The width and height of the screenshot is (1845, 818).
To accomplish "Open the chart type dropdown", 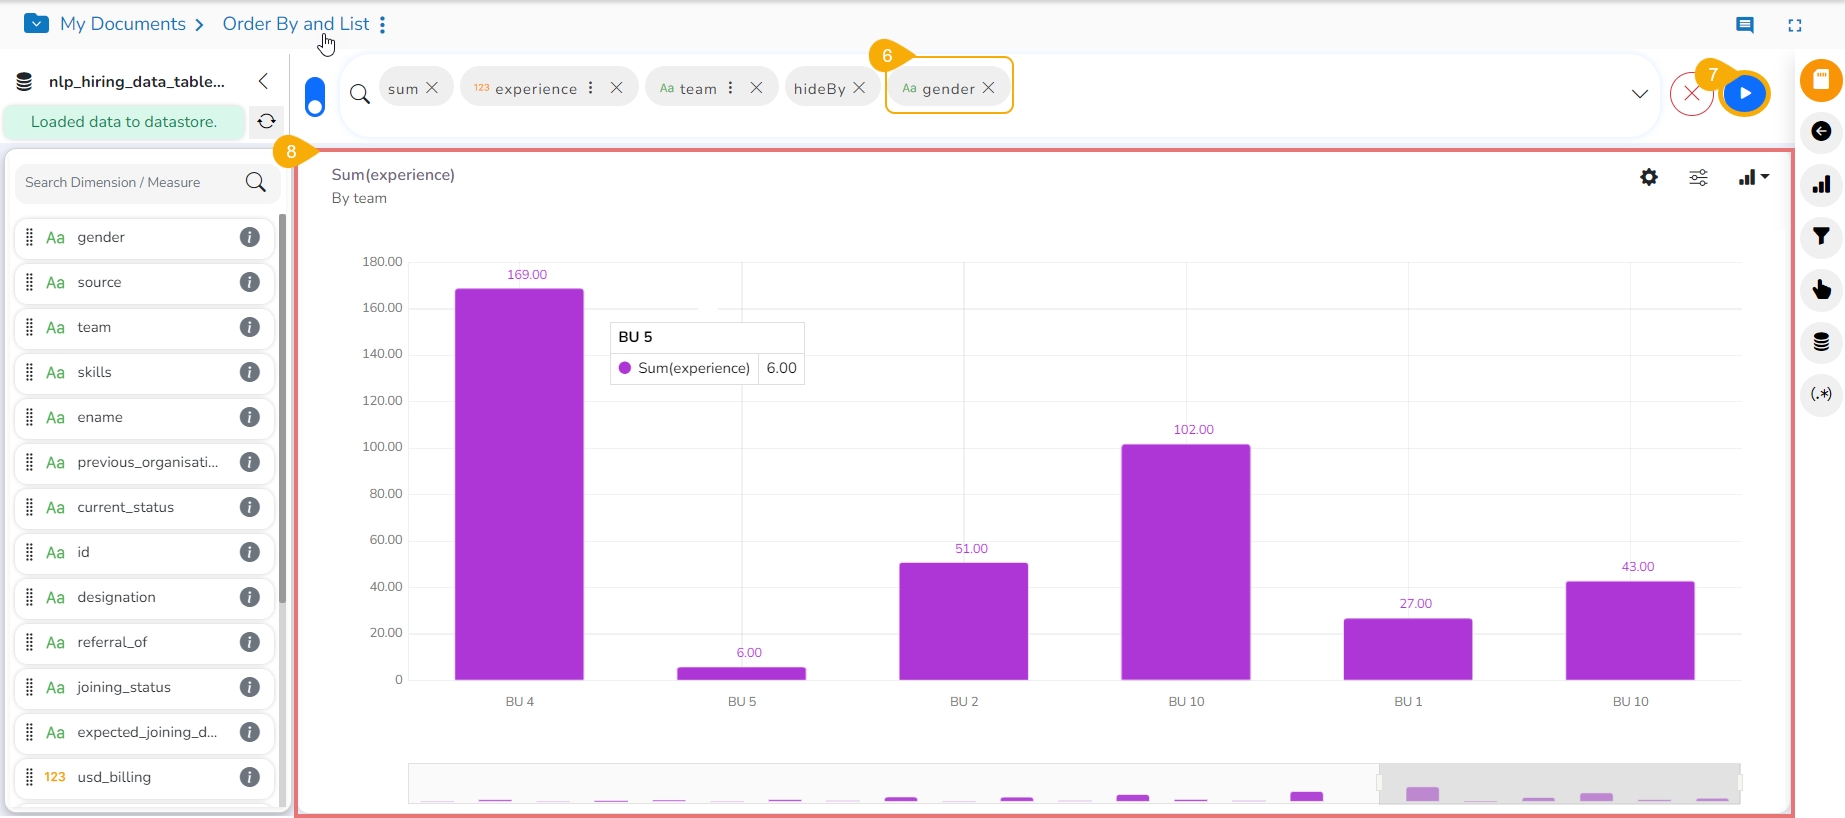I will point(1753,178).
